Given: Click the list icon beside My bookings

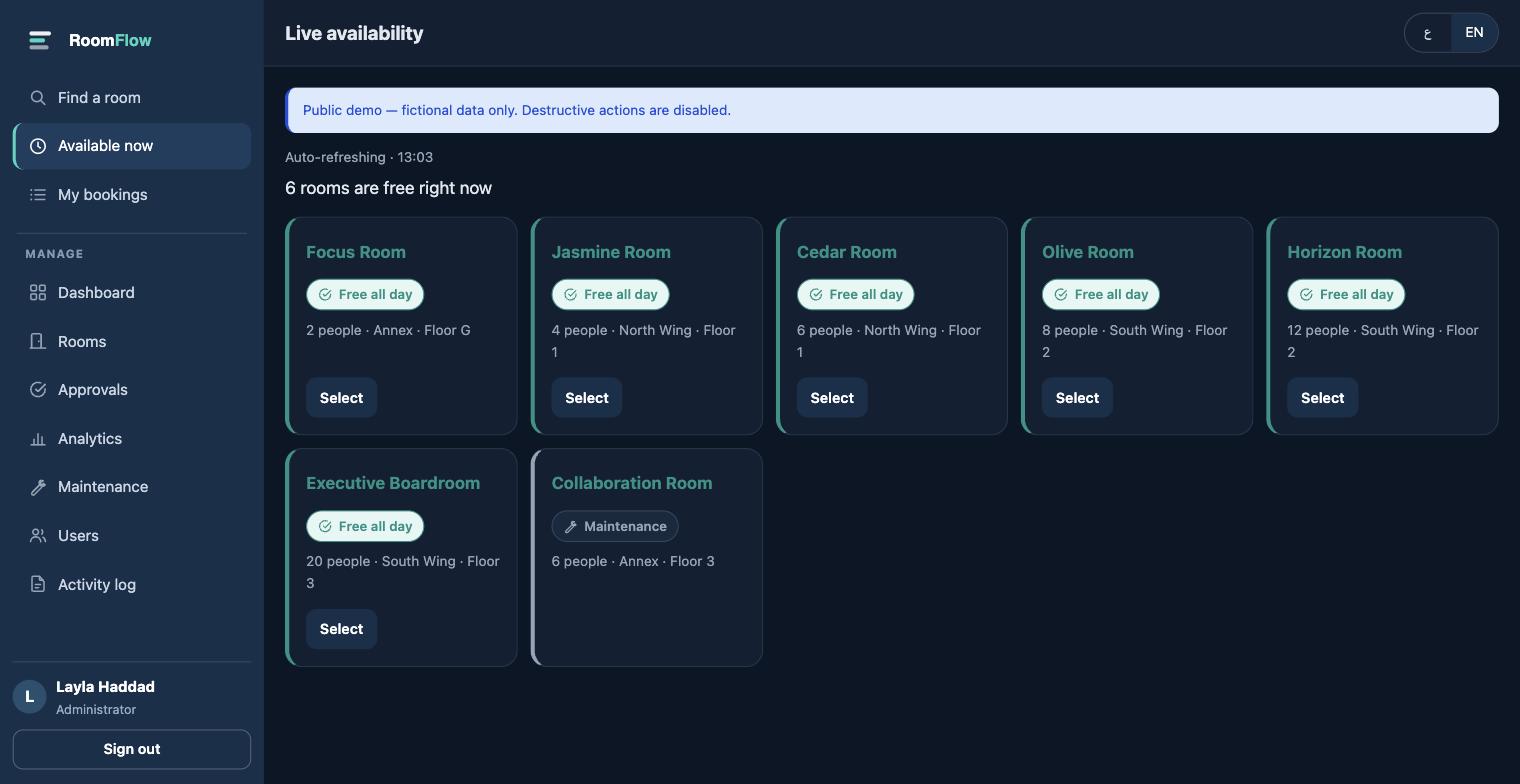Looking at the screenshot, I should coord(38,195).
